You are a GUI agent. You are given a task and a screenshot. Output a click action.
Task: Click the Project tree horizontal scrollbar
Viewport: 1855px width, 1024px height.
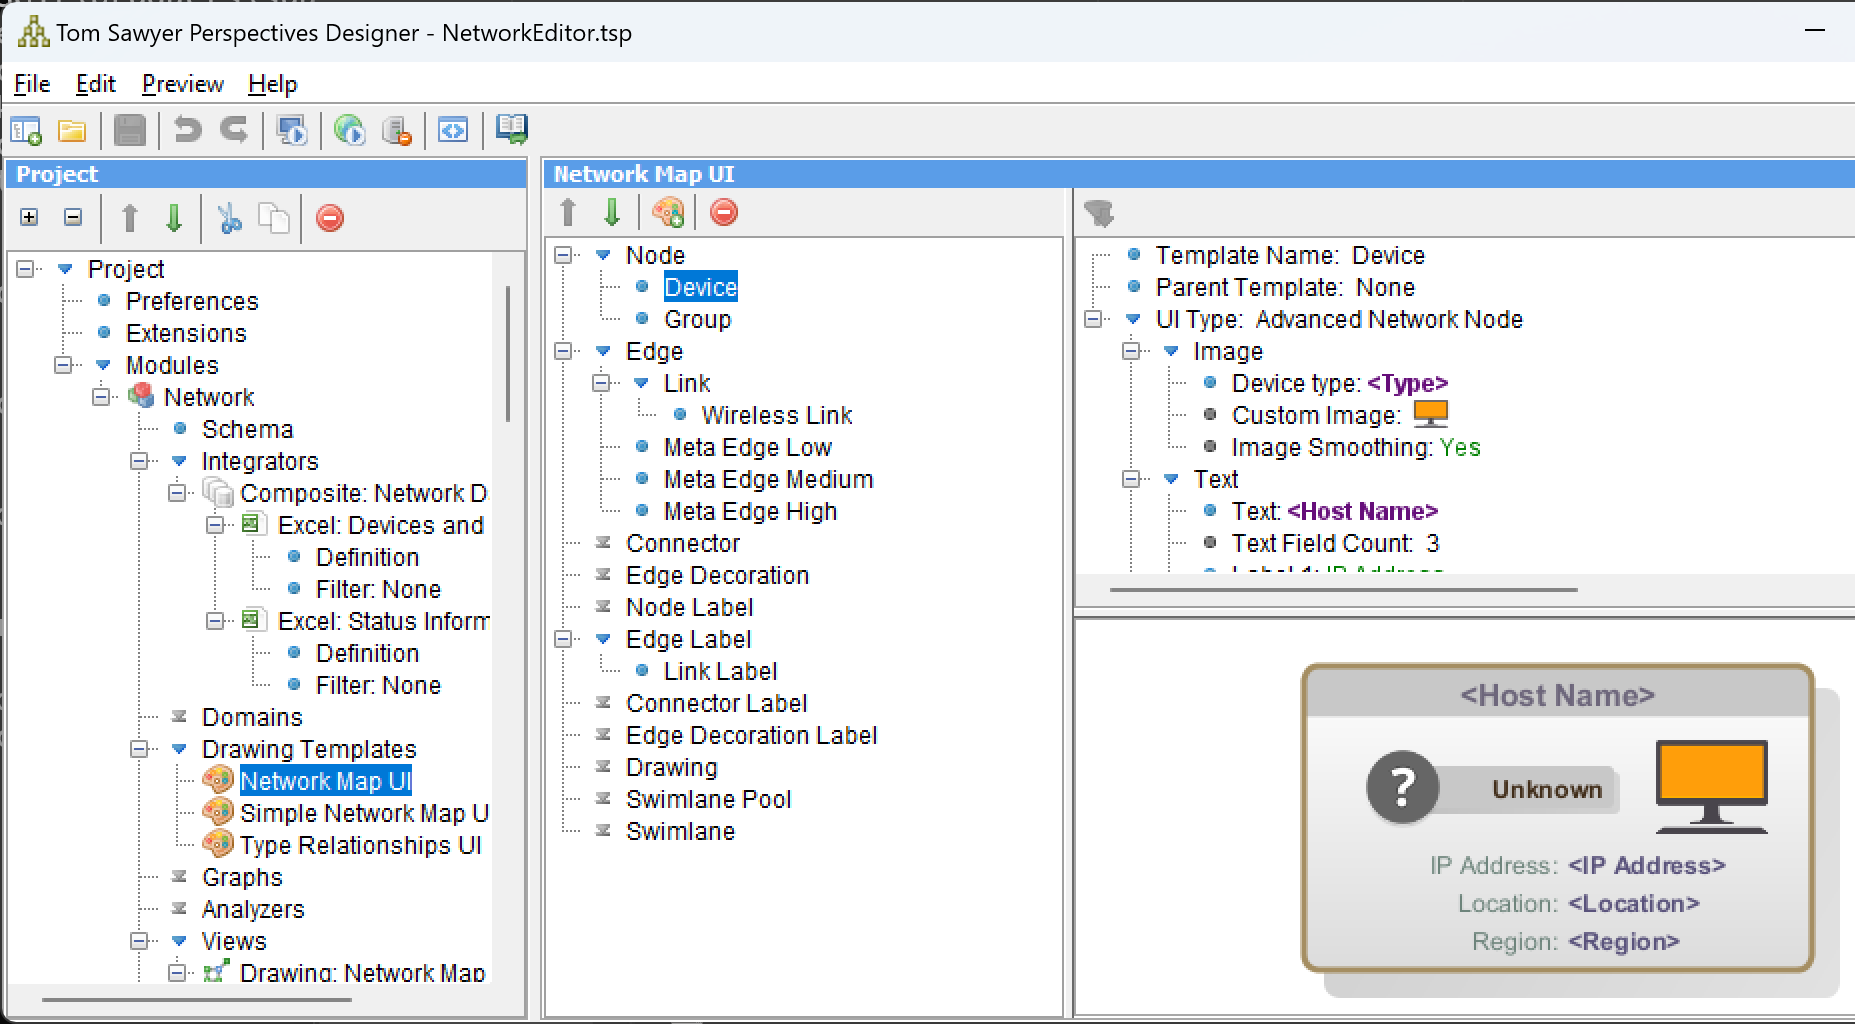tap(197, 999)
